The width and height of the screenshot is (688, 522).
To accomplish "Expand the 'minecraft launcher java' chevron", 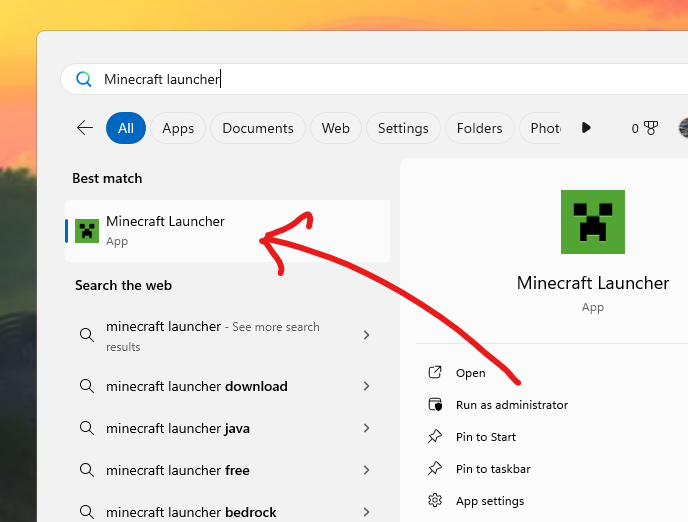I will tap(367, 428).
